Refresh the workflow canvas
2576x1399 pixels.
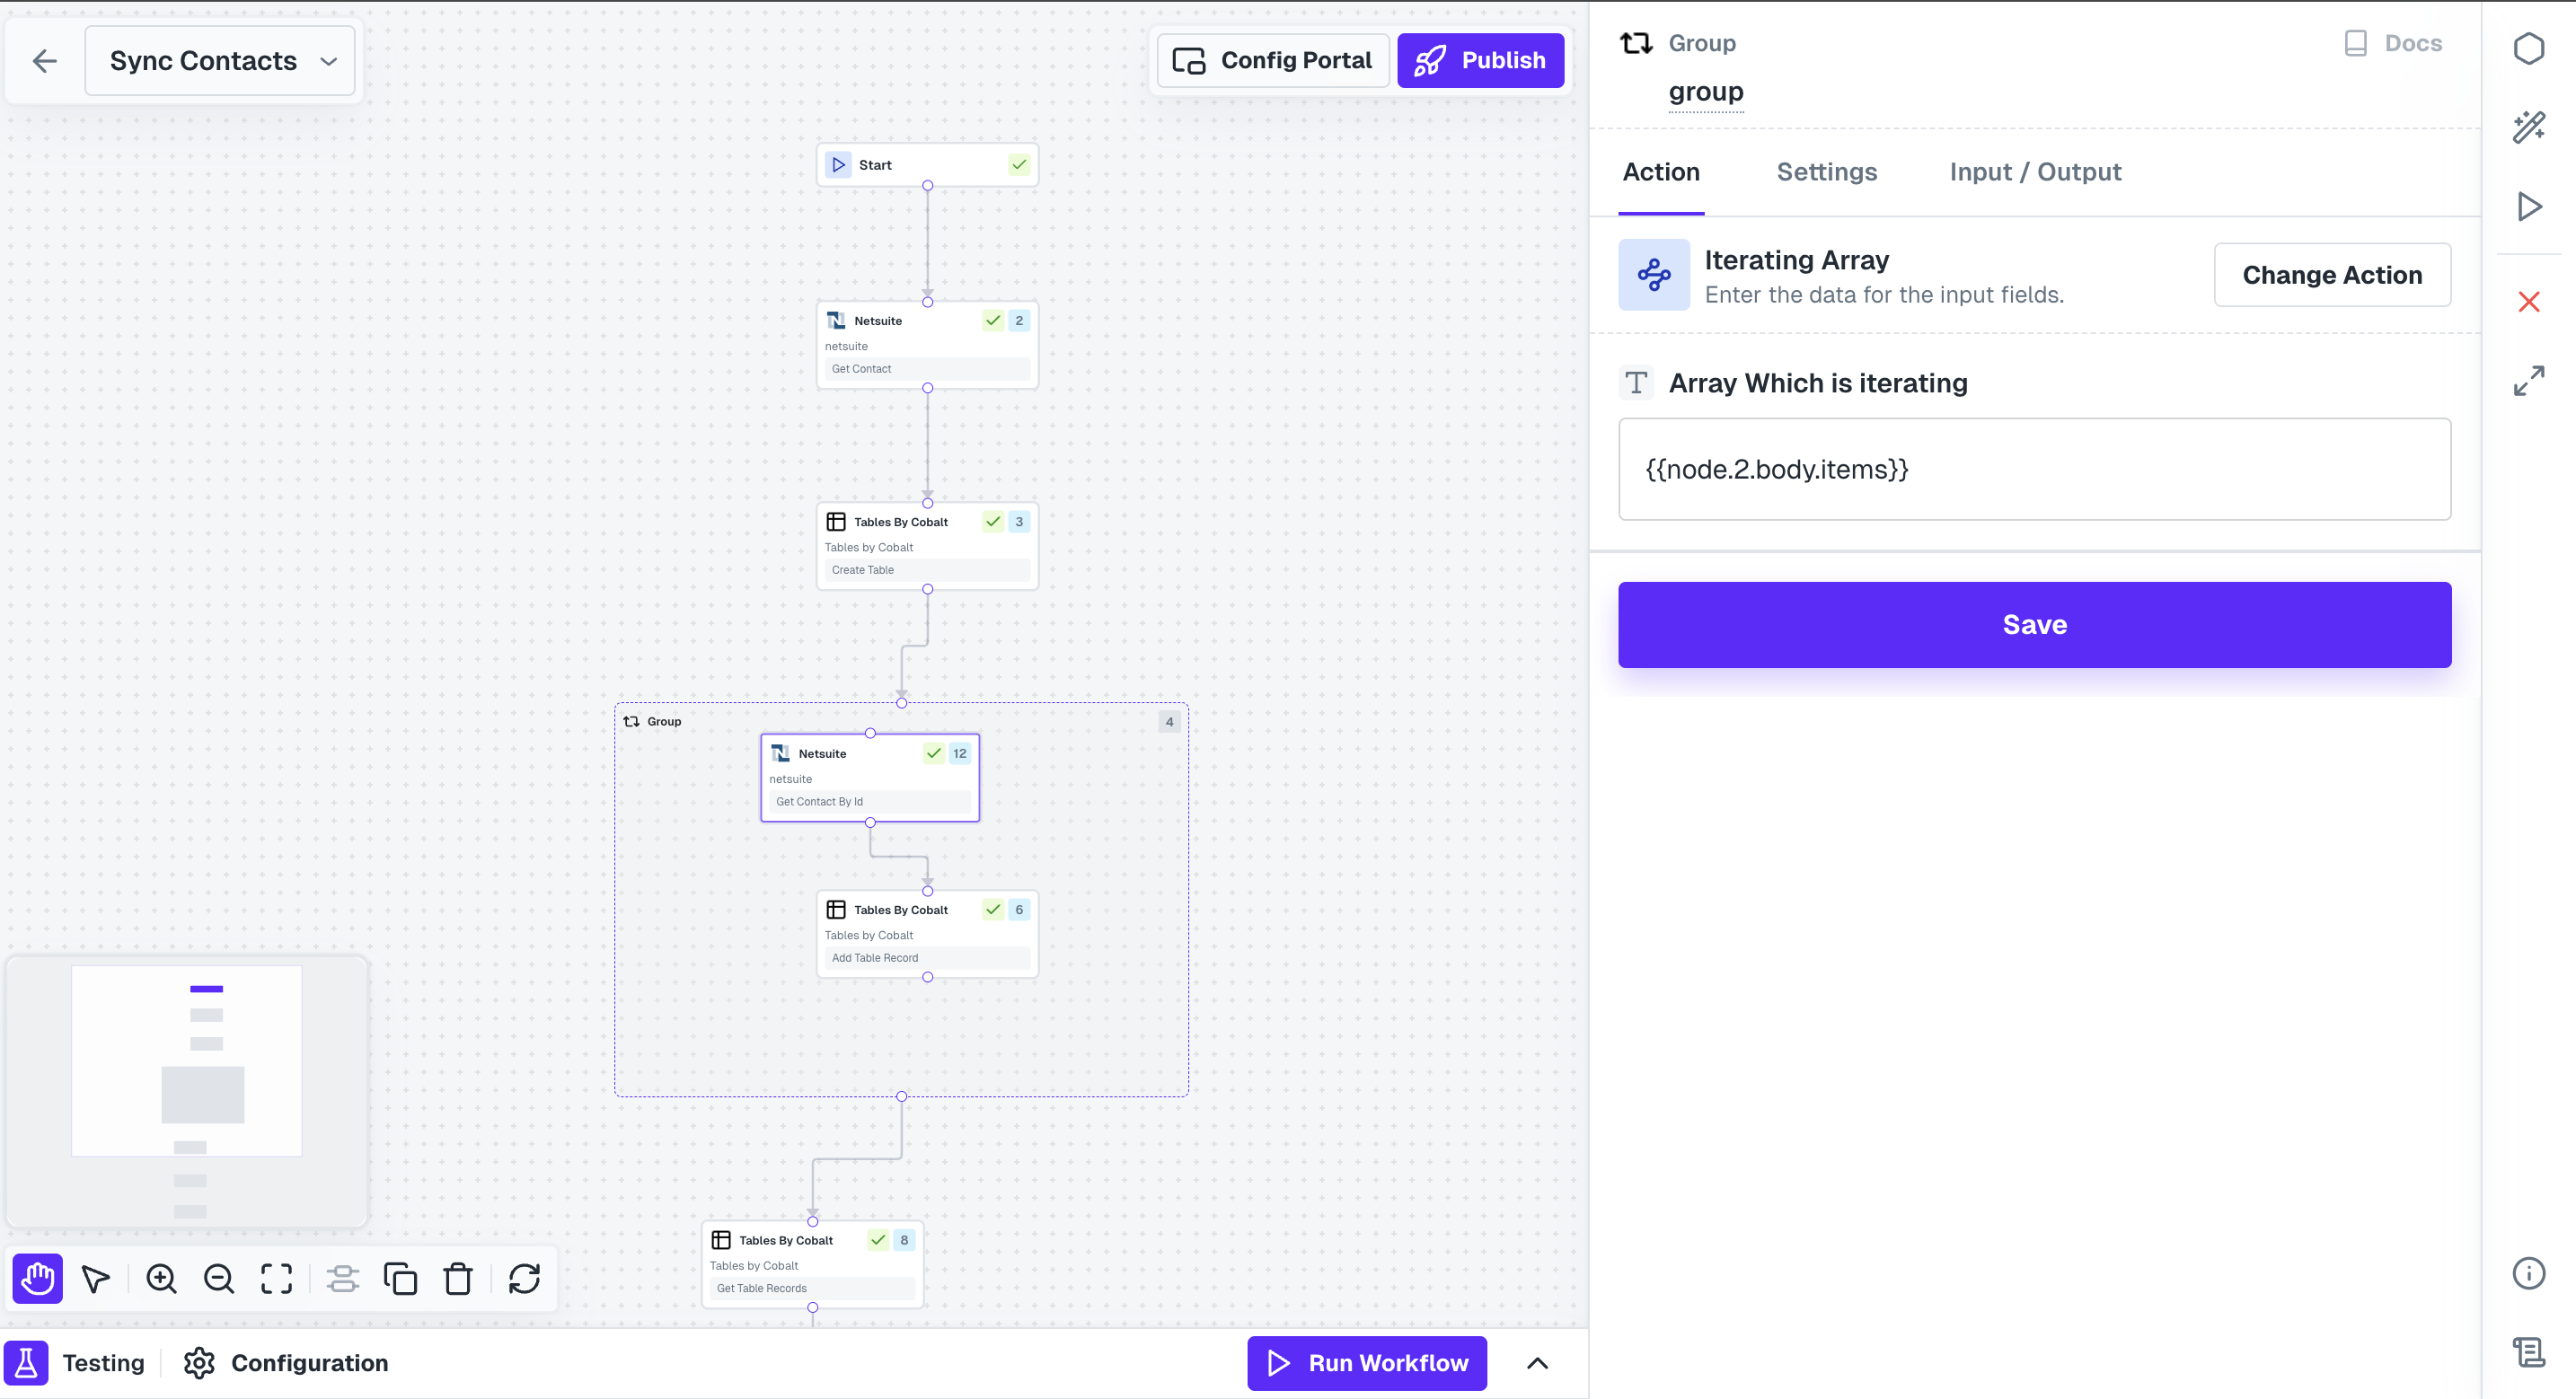click(525, 1278)
